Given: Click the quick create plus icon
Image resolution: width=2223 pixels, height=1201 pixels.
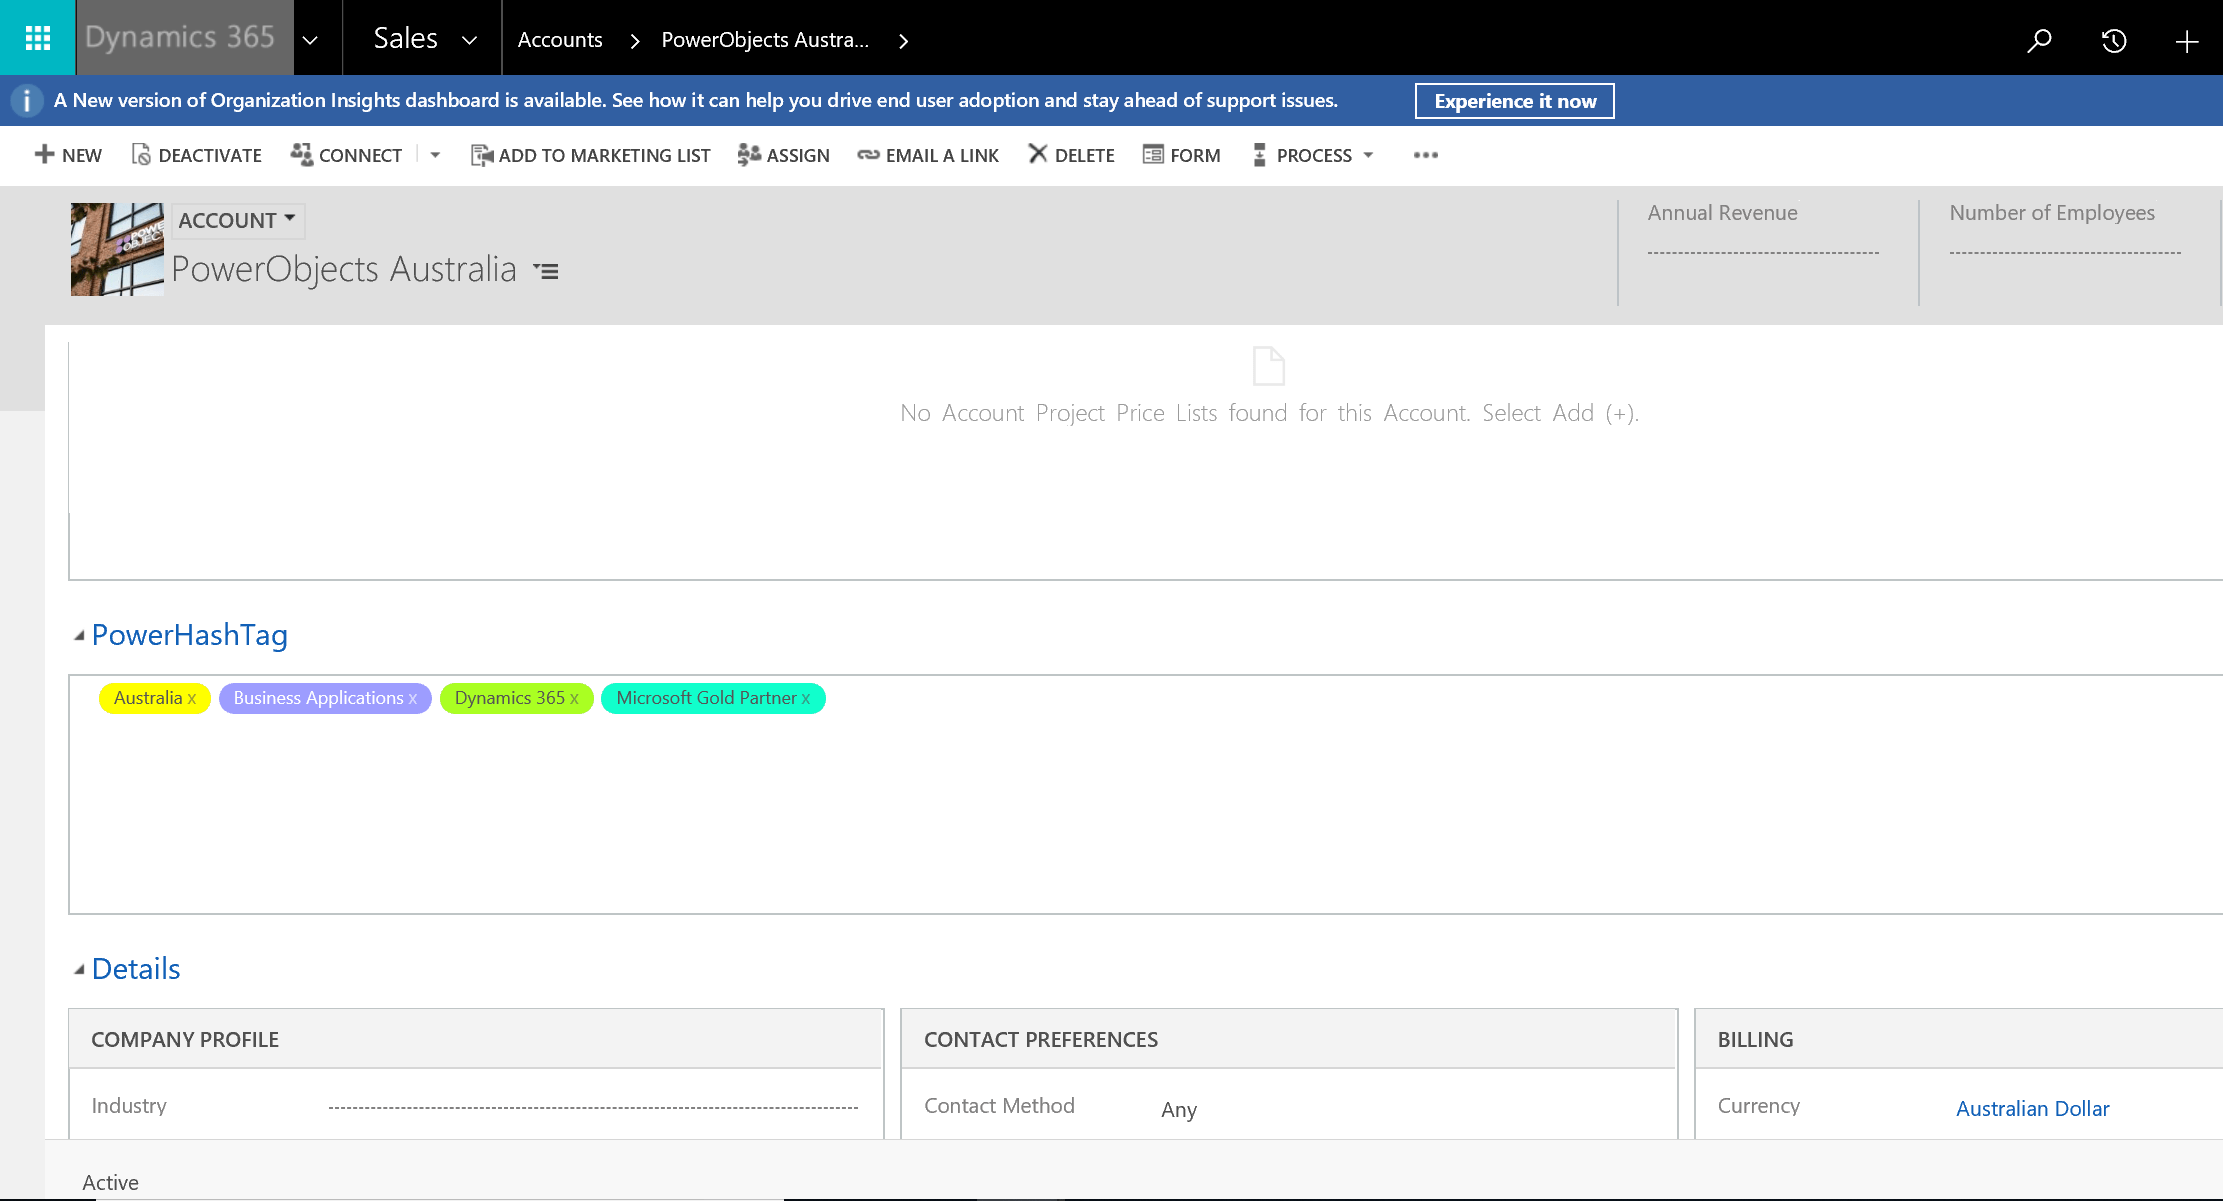Looking at the screenshot, I should (2187, 40).
